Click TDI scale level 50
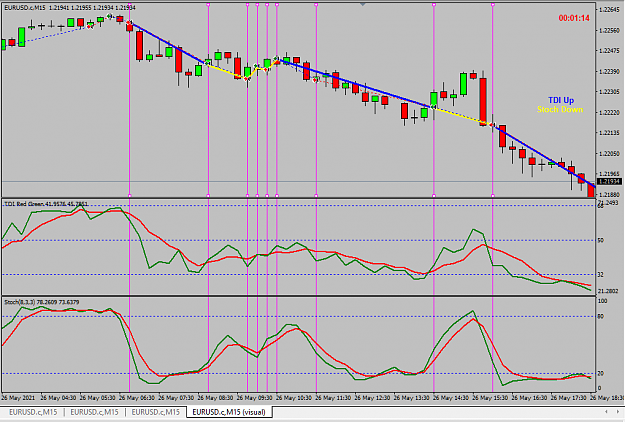 click(601, 240)
